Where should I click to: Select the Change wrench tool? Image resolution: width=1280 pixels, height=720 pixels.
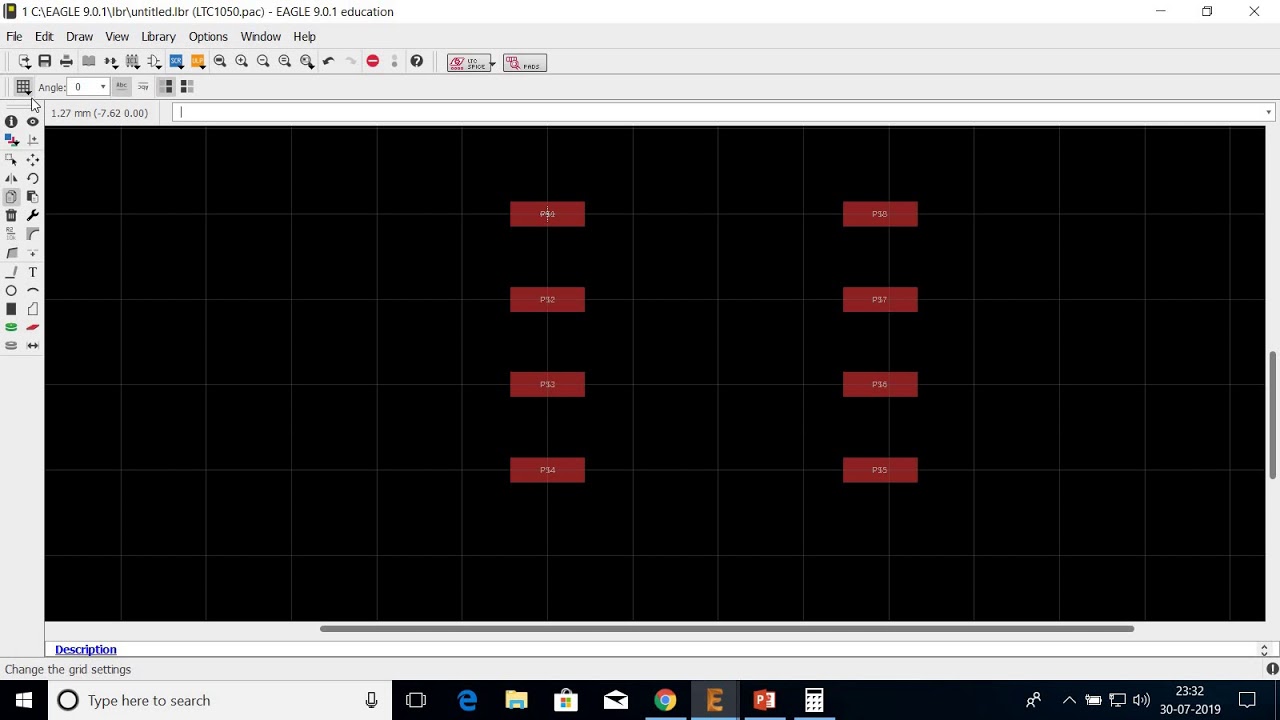click(33, 215)
